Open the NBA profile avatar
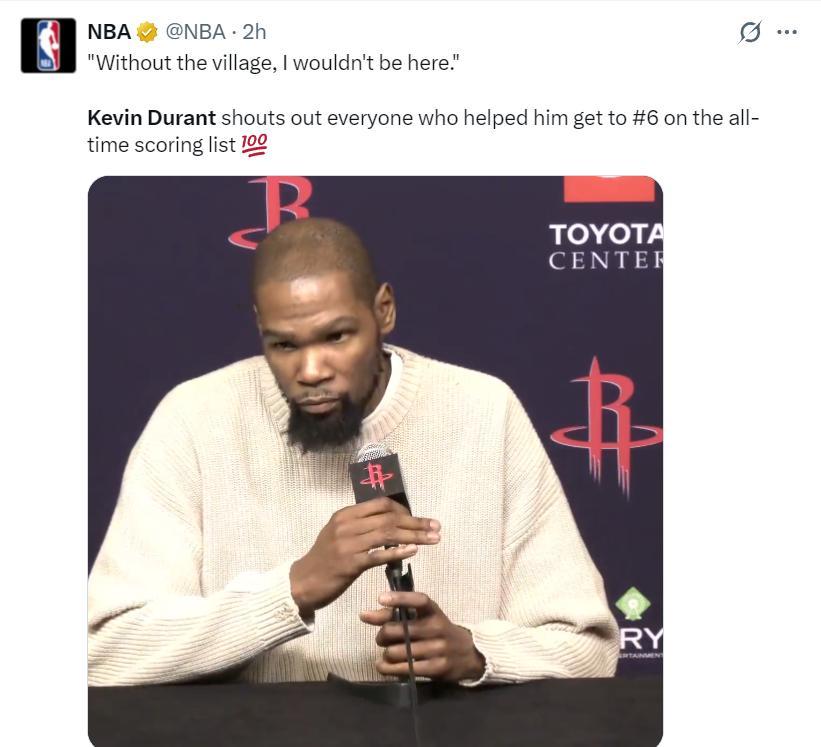821x747 pixels. (x=48, y=46)
